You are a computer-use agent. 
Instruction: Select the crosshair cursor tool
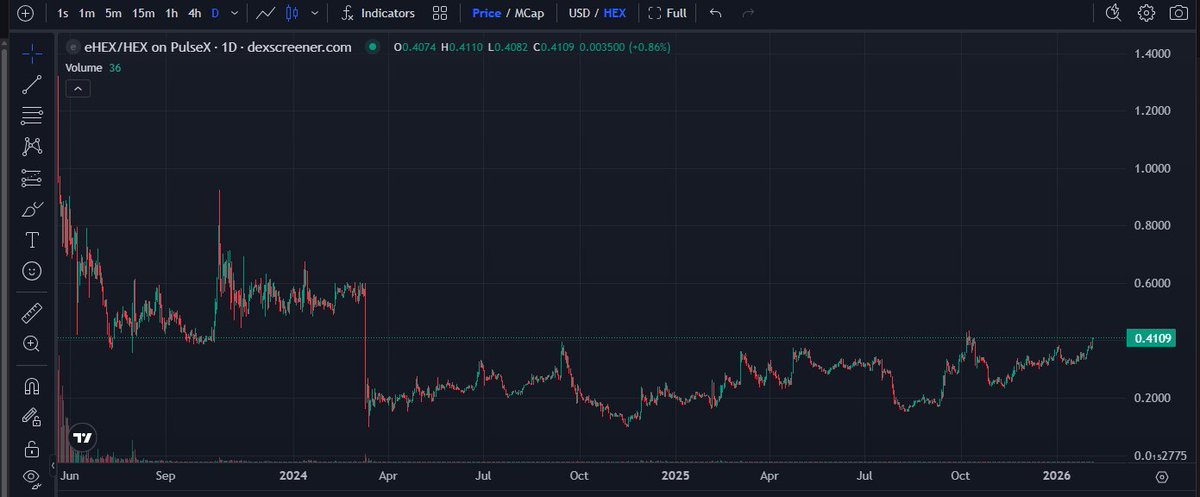[x=32, y=54]
